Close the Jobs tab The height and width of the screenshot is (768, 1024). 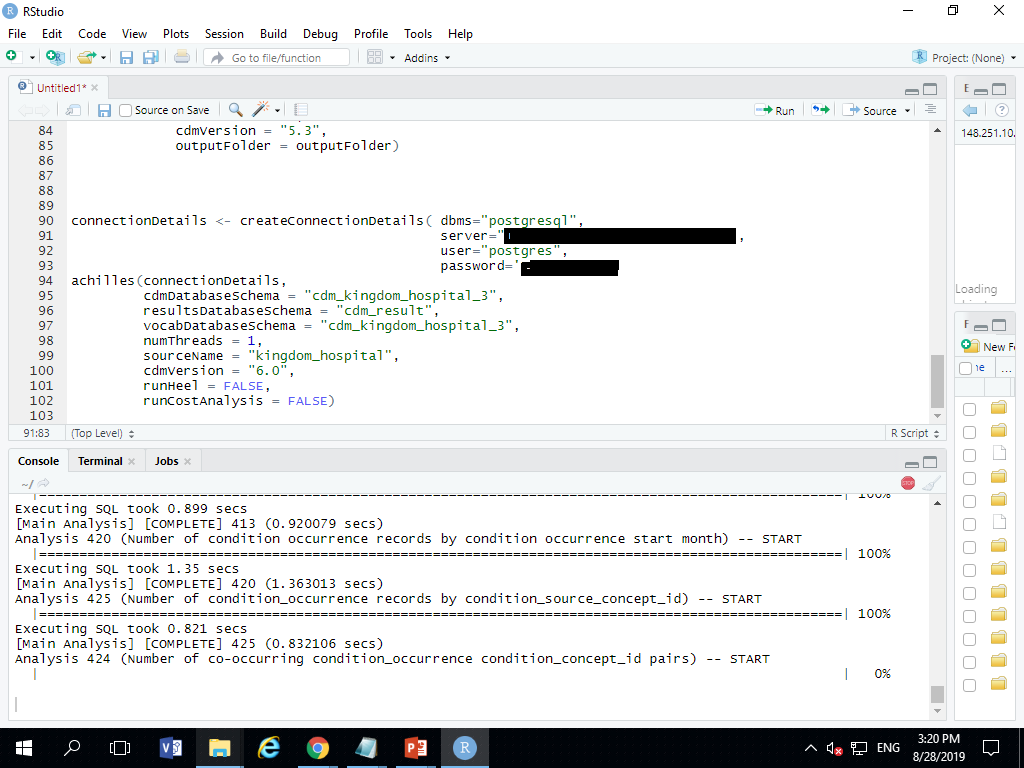(x=187, y=461)
